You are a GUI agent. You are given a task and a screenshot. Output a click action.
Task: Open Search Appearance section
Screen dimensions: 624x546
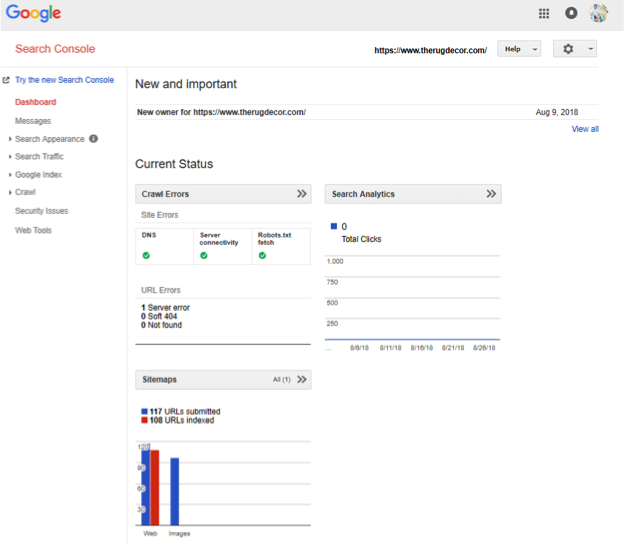[50, 139]
